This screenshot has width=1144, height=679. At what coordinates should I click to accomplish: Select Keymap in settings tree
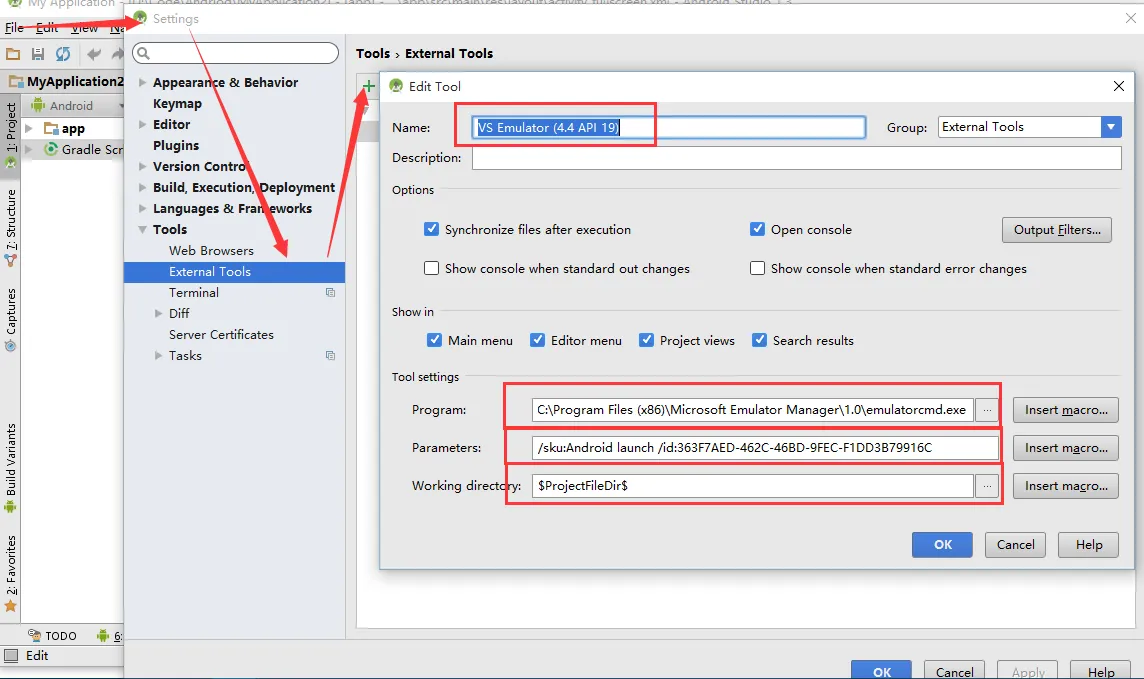[x=177, y=104]
